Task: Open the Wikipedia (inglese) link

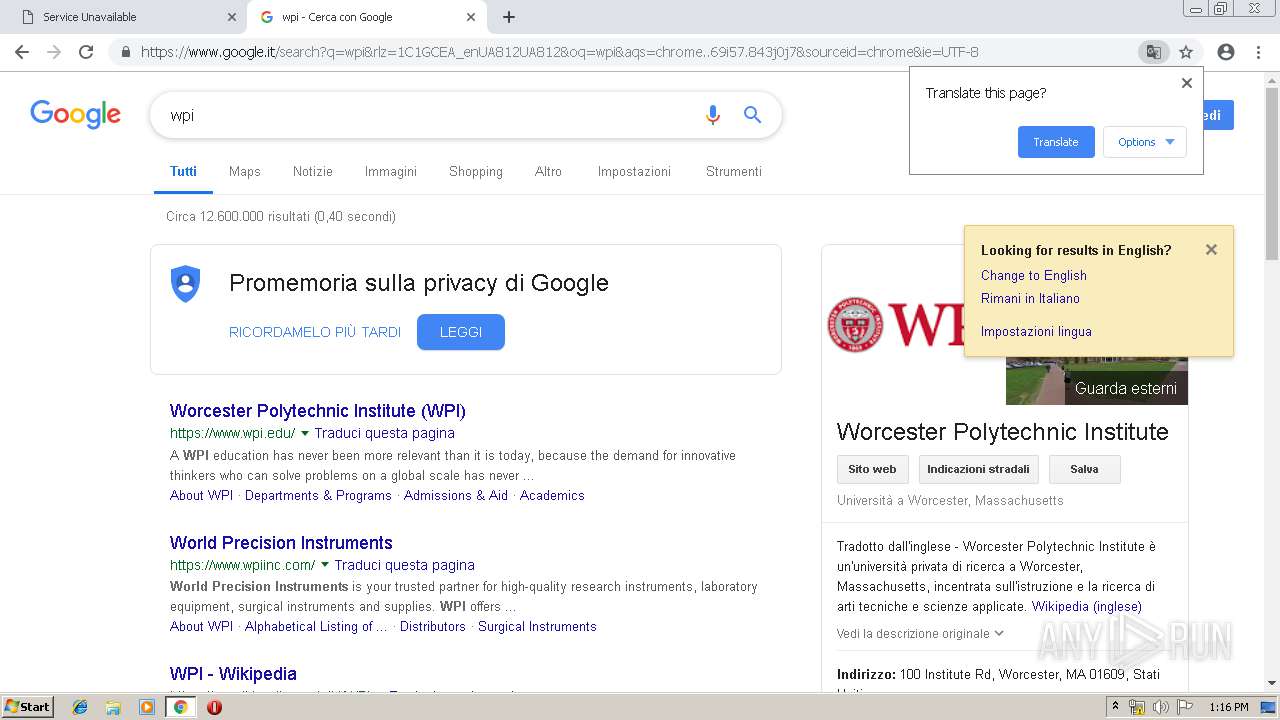Action: [x=1086, y=606]
